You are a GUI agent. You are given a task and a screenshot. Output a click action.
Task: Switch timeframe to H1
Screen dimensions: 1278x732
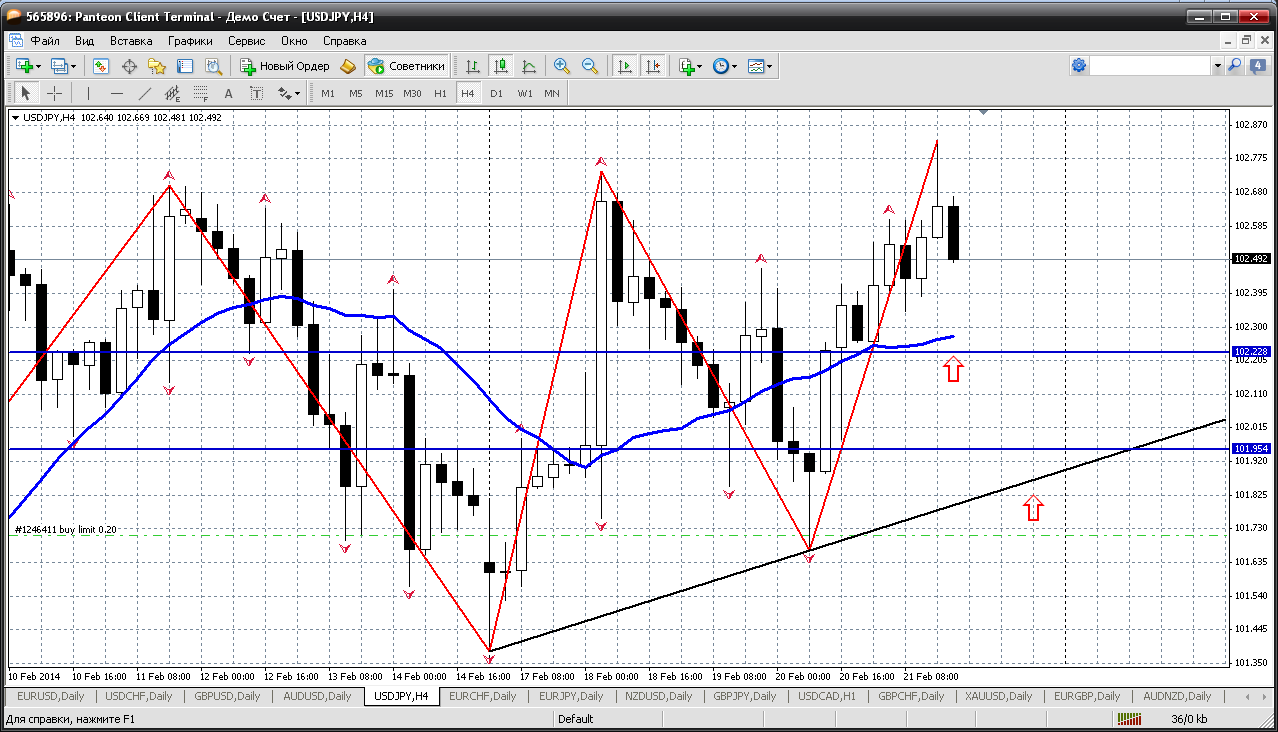[440, 93]
